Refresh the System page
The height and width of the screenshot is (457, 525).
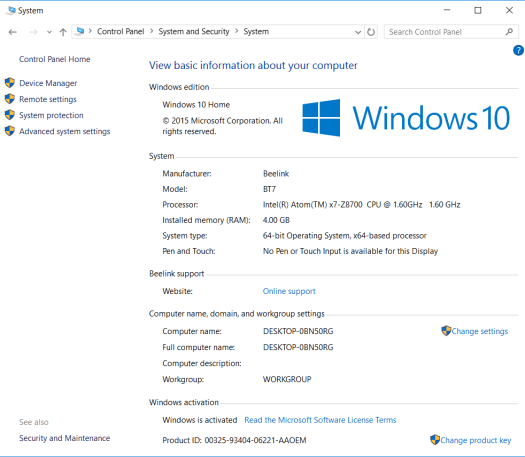pyautogui.click(x=371, y=32)
